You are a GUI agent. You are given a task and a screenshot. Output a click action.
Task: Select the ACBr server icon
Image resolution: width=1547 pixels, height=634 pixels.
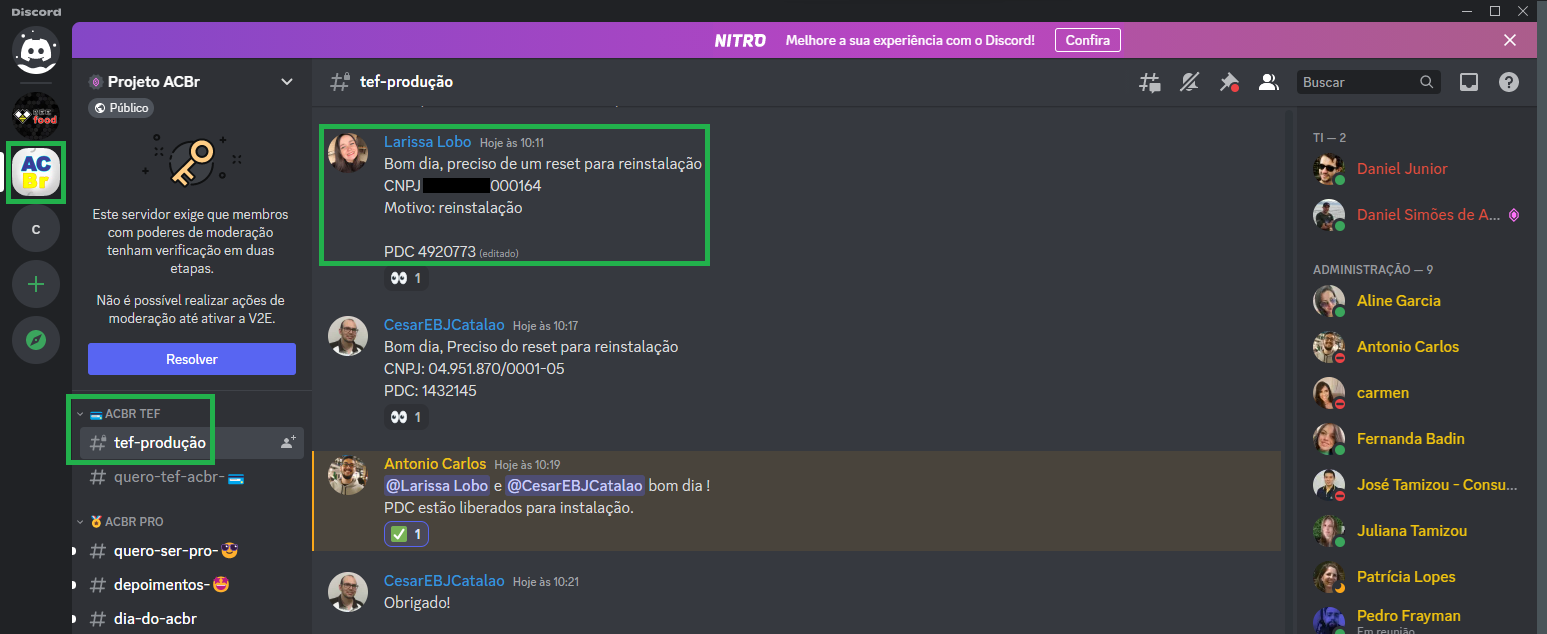36,173
